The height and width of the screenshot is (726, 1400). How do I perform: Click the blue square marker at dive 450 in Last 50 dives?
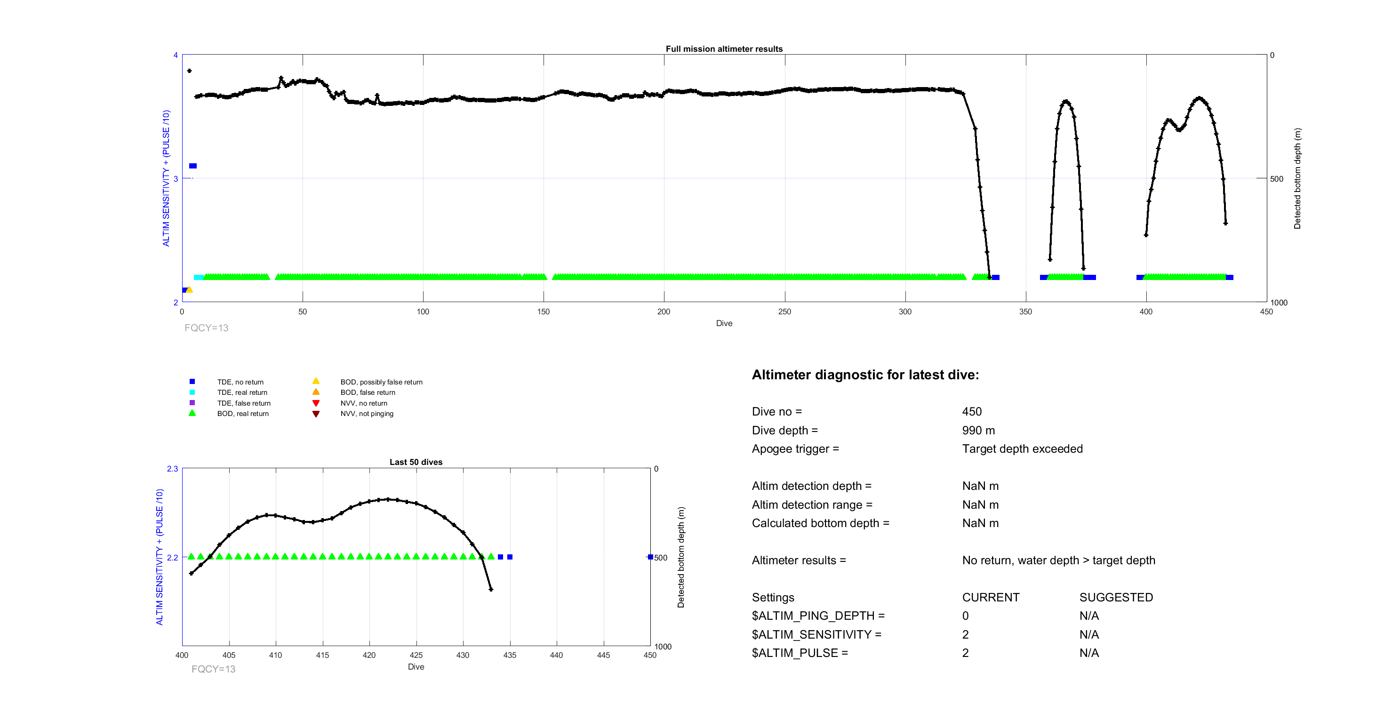650,557
